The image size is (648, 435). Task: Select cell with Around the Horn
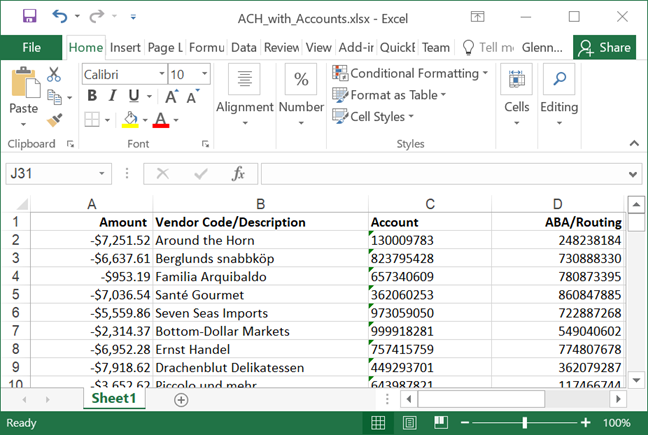tap(260, 240)
